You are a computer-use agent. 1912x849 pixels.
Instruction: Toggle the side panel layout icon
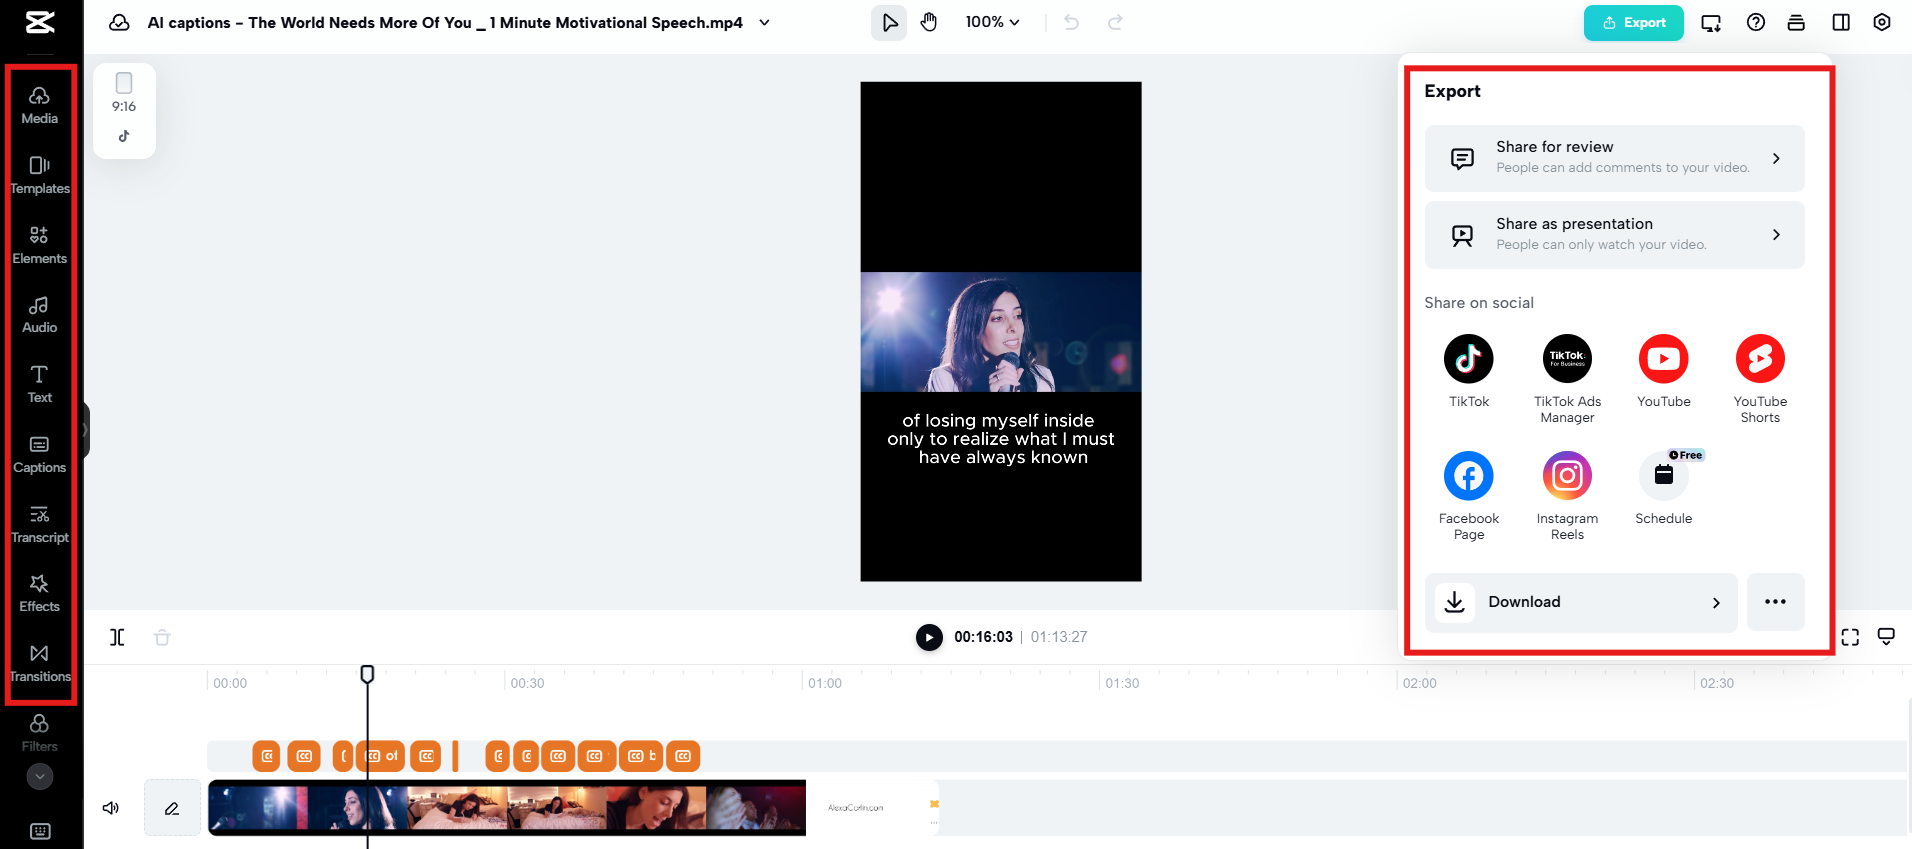(x=1841, y=22)
